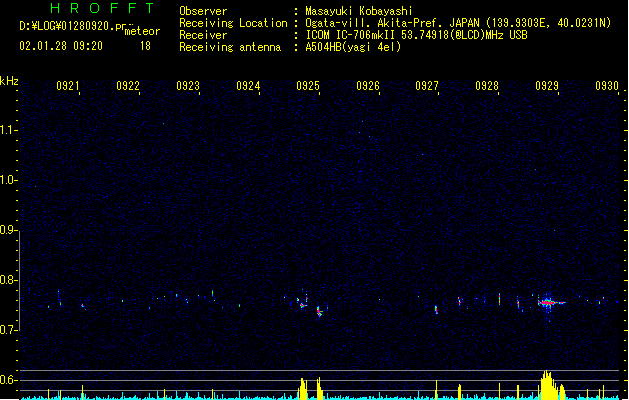Click the 0.8 kHz axis label
The height and width of the screenshot is (400, 629).
(8, 280)
